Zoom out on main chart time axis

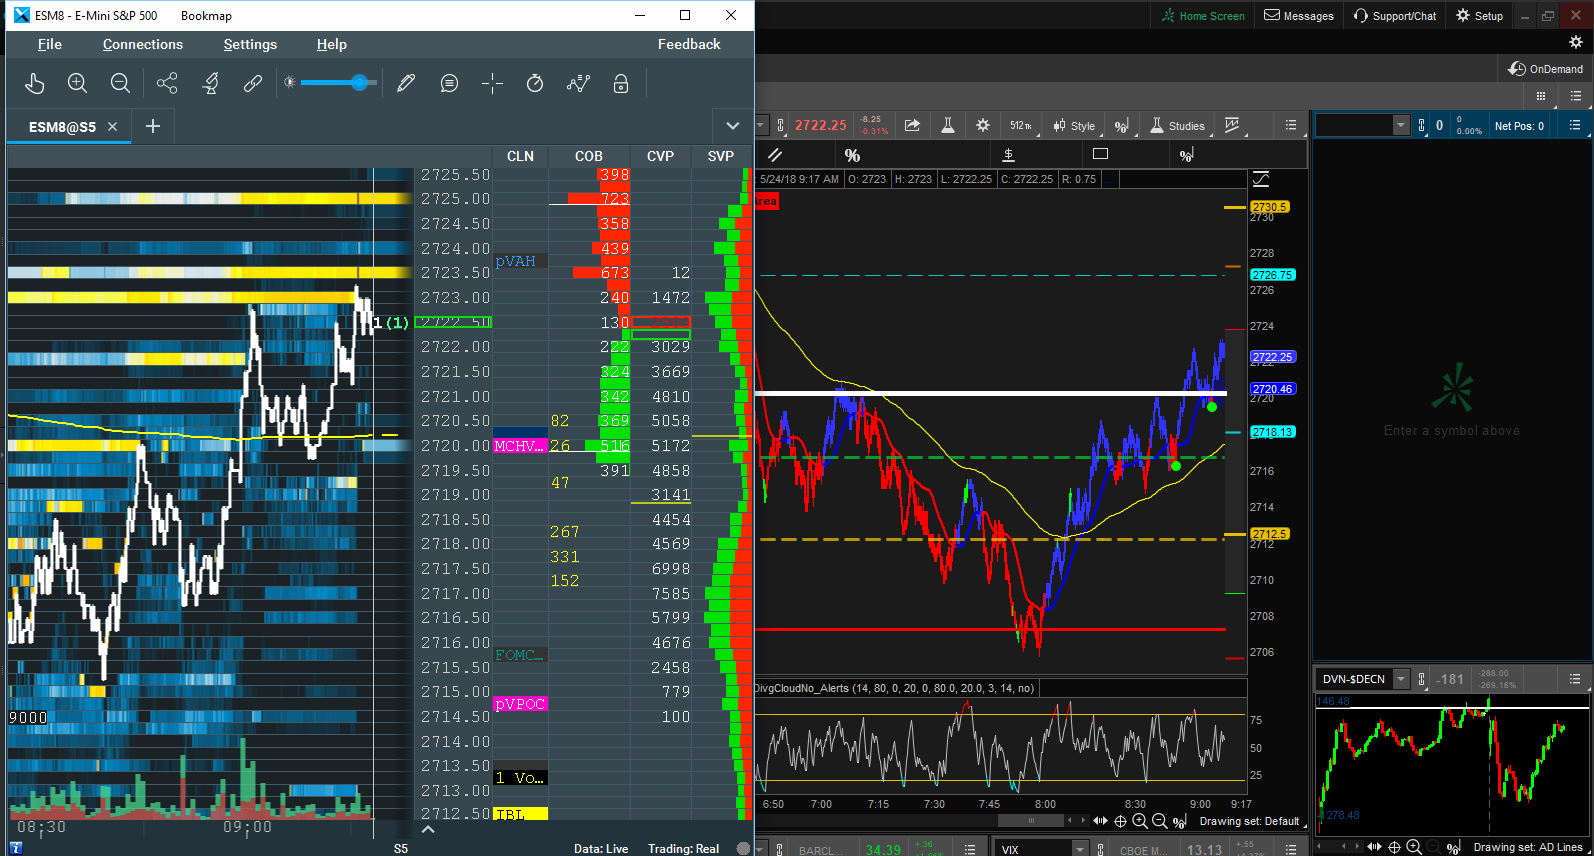1160,821
